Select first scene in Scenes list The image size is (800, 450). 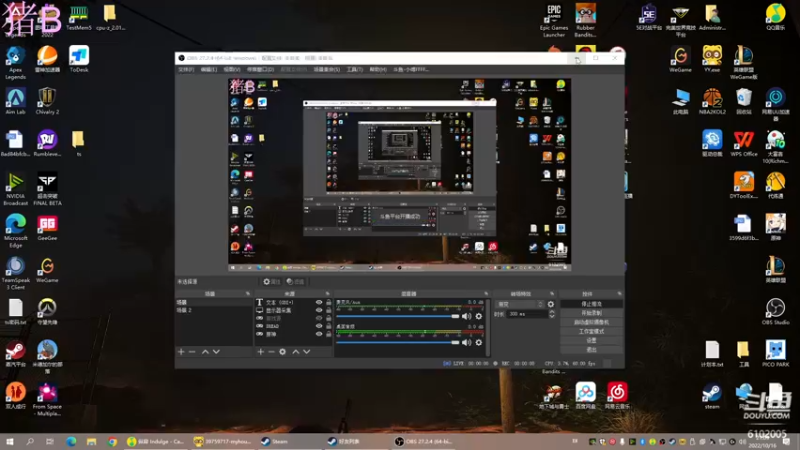point(214,303)
